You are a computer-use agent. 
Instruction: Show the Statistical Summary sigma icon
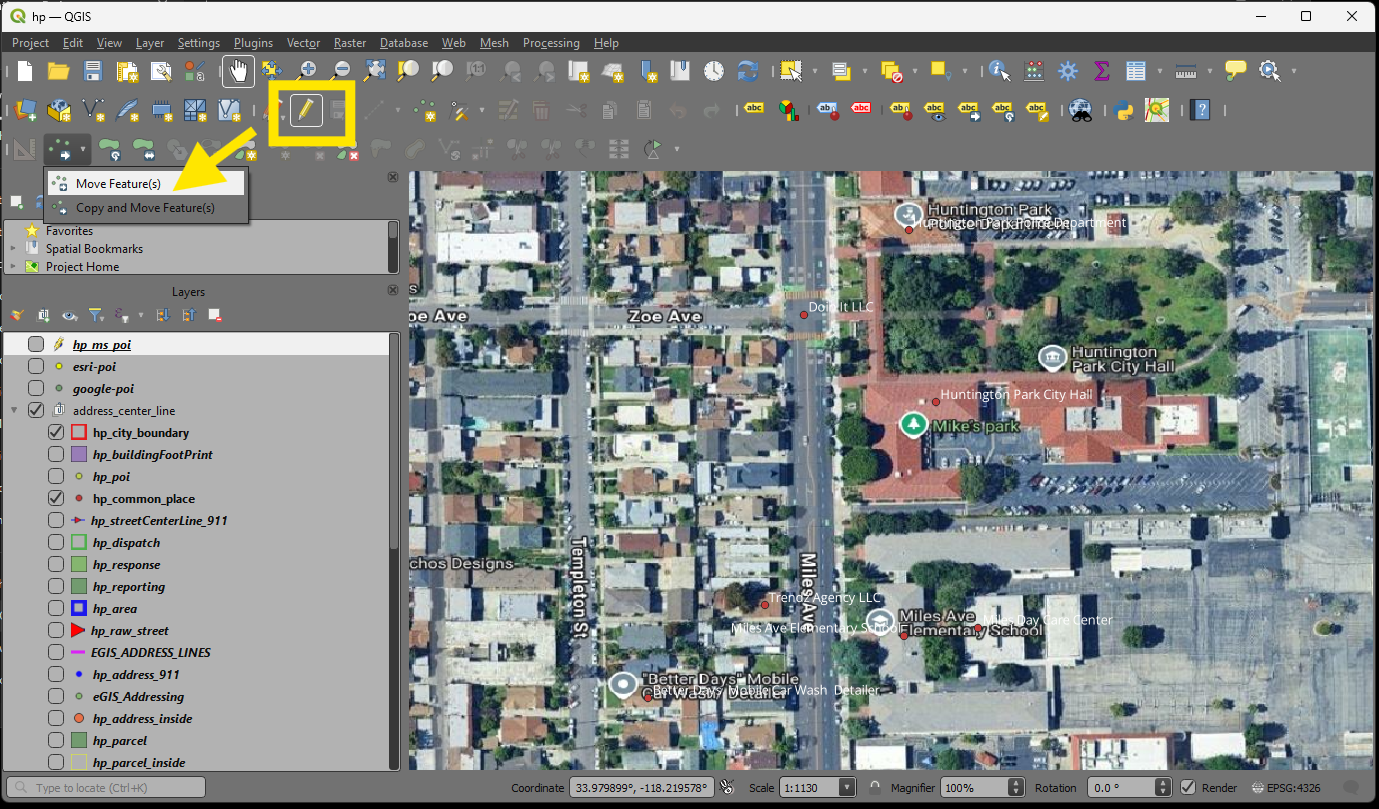pos(1102,71)
